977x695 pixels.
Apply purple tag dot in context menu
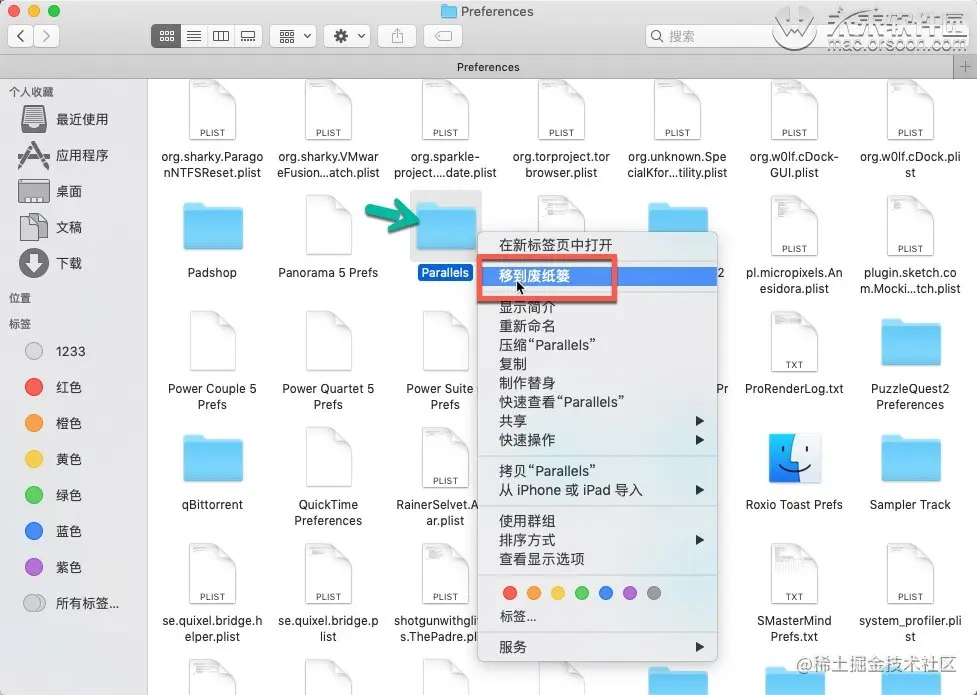(x=630, y=593)
